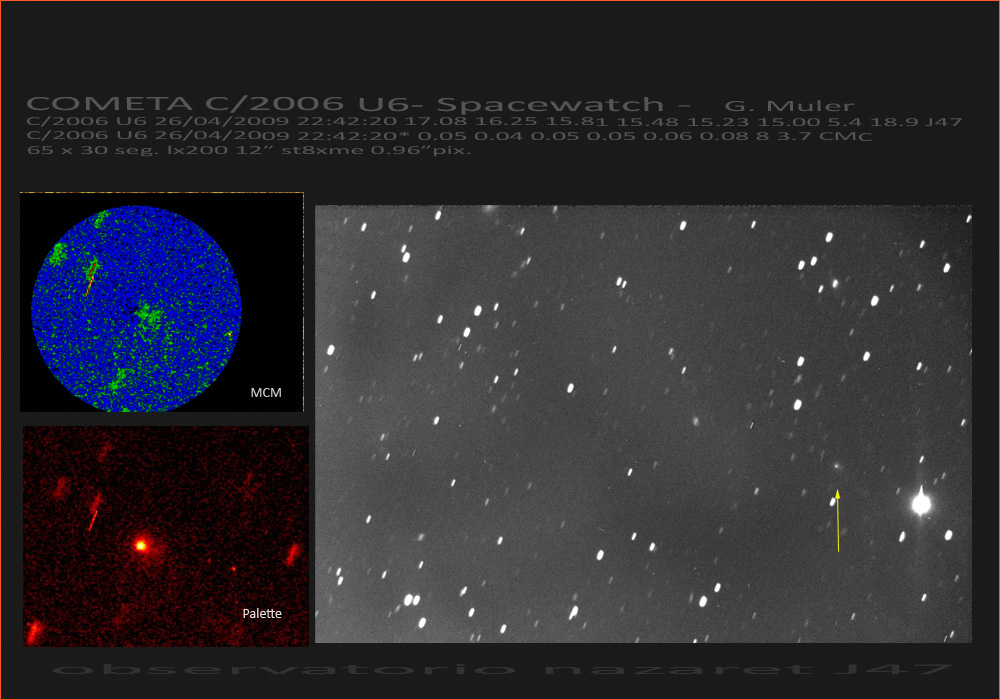1000x700 pixels.
Task: Click the yellow arrow marking the comet
Action: click(x=838, y=522)
